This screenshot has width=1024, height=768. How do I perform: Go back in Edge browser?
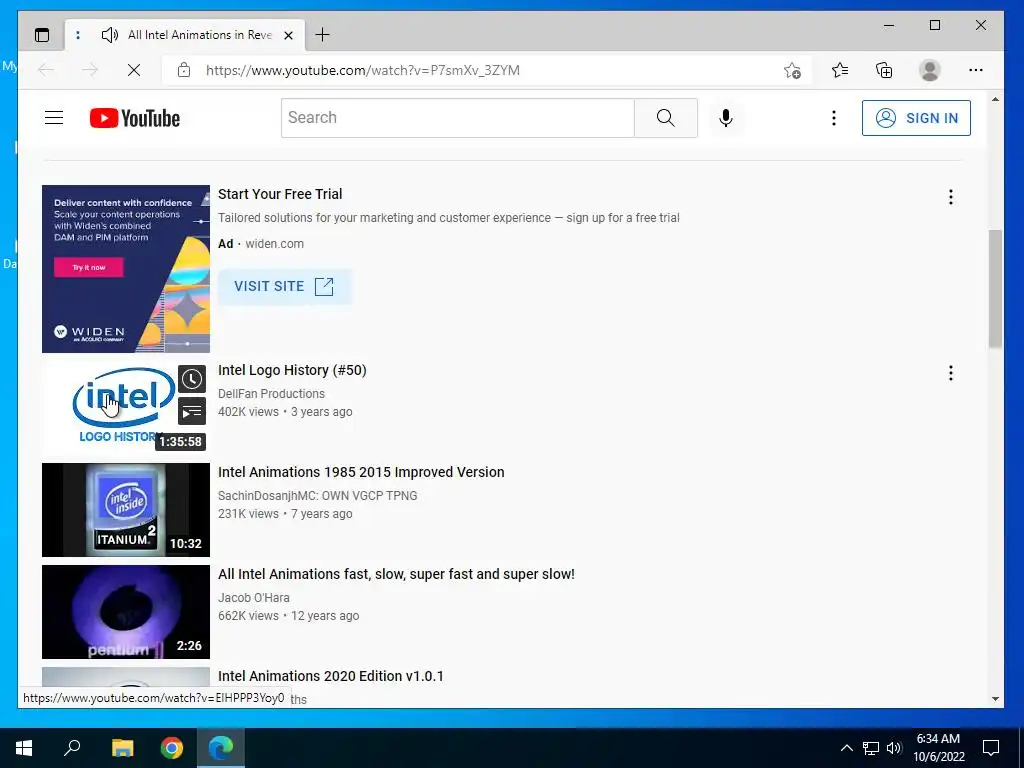pos(46,70)
